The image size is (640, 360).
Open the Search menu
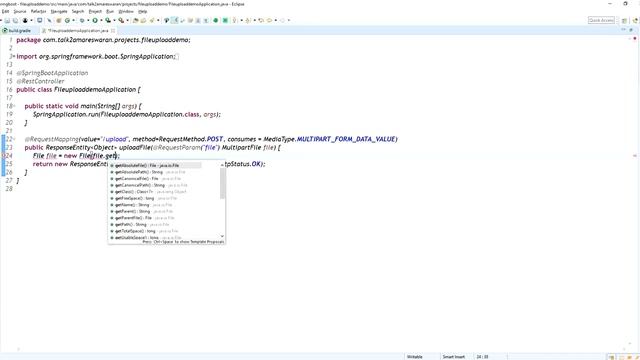tap(78, 11)
